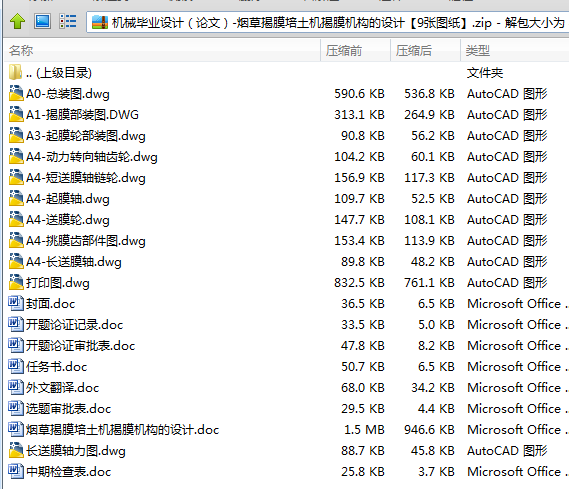Click the icon of A0-总装图.dwg
The height and width of the screenshot is (489, 569).
point(16,93)
